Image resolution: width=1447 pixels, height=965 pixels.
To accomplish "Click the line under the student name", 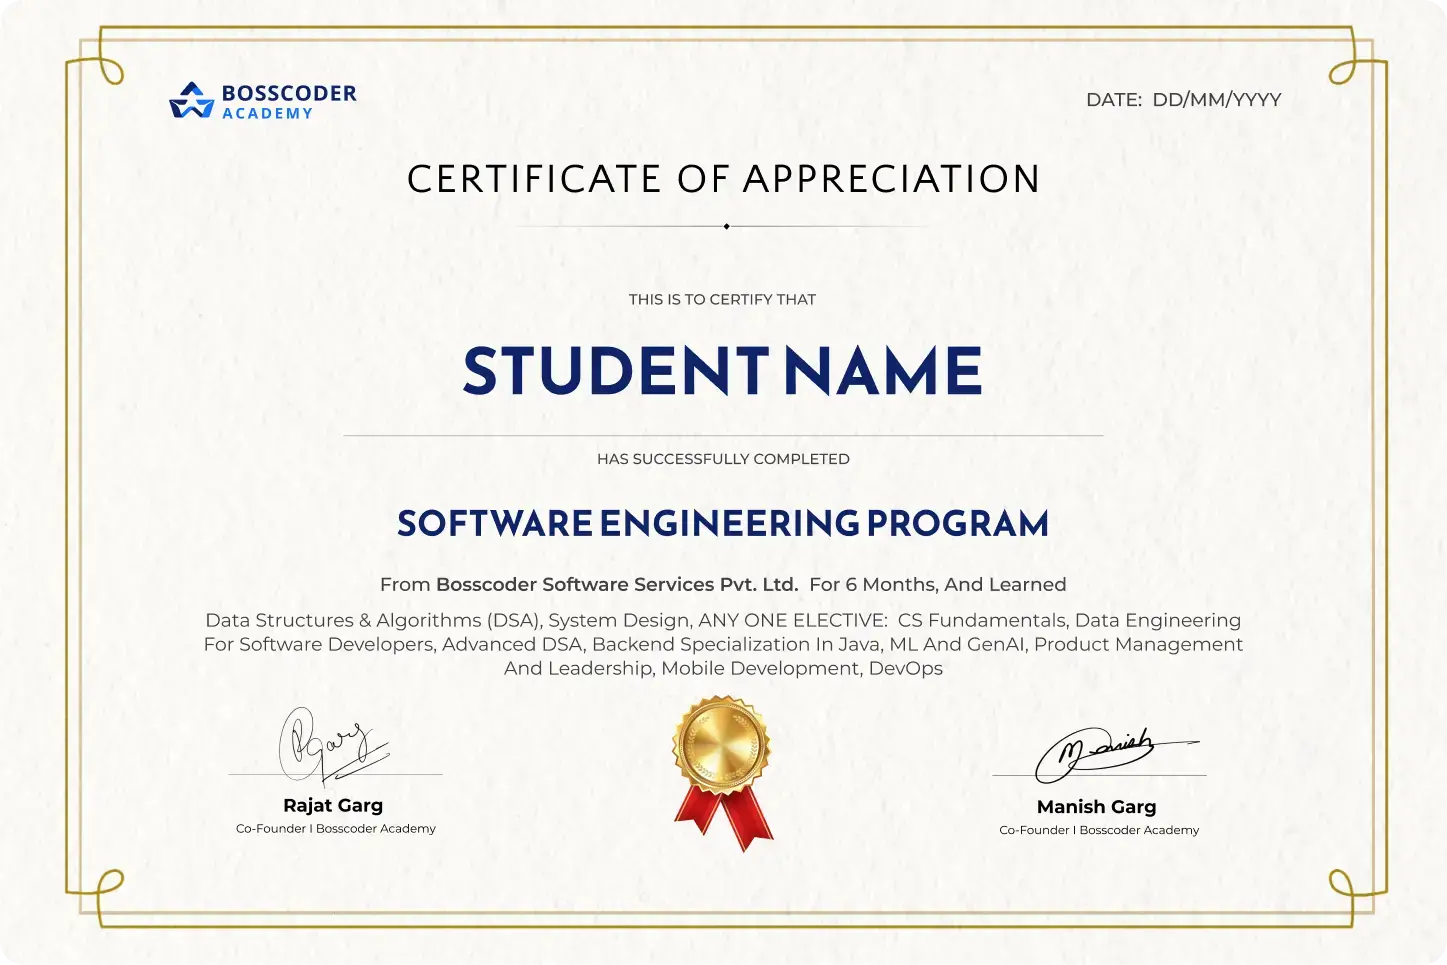I will pyautogui.click(x=722, y=433).
